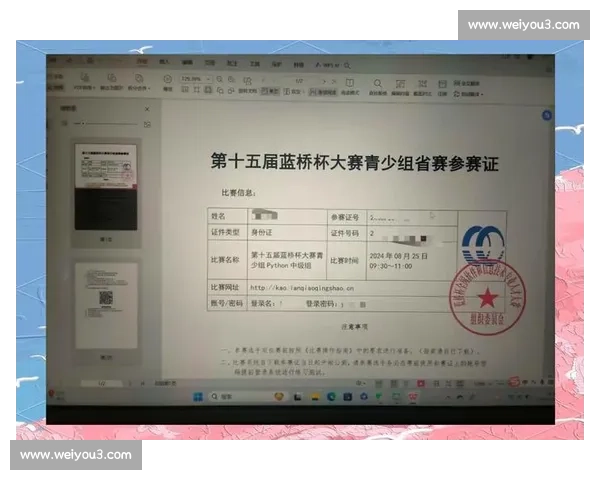Switch to the 转换 ribbon tab

299,65
